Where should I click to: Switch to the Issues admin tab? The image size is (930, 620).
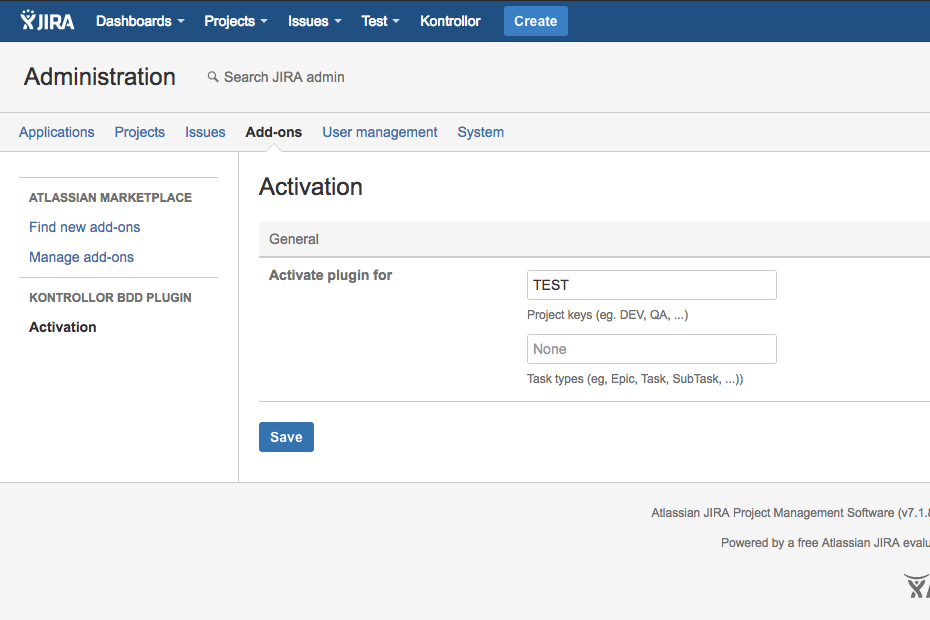click(205, 132)
